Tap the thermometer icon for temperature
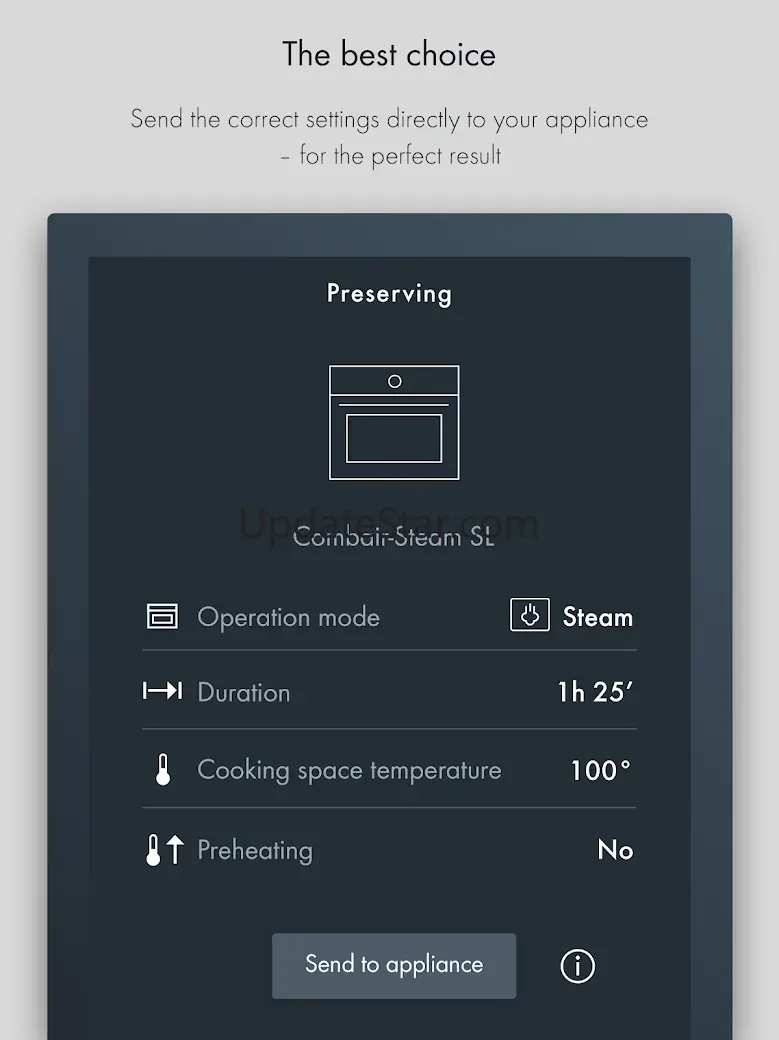Image resolution: width=779 pixels, height=1040 pixels. [x=163, y=770]
